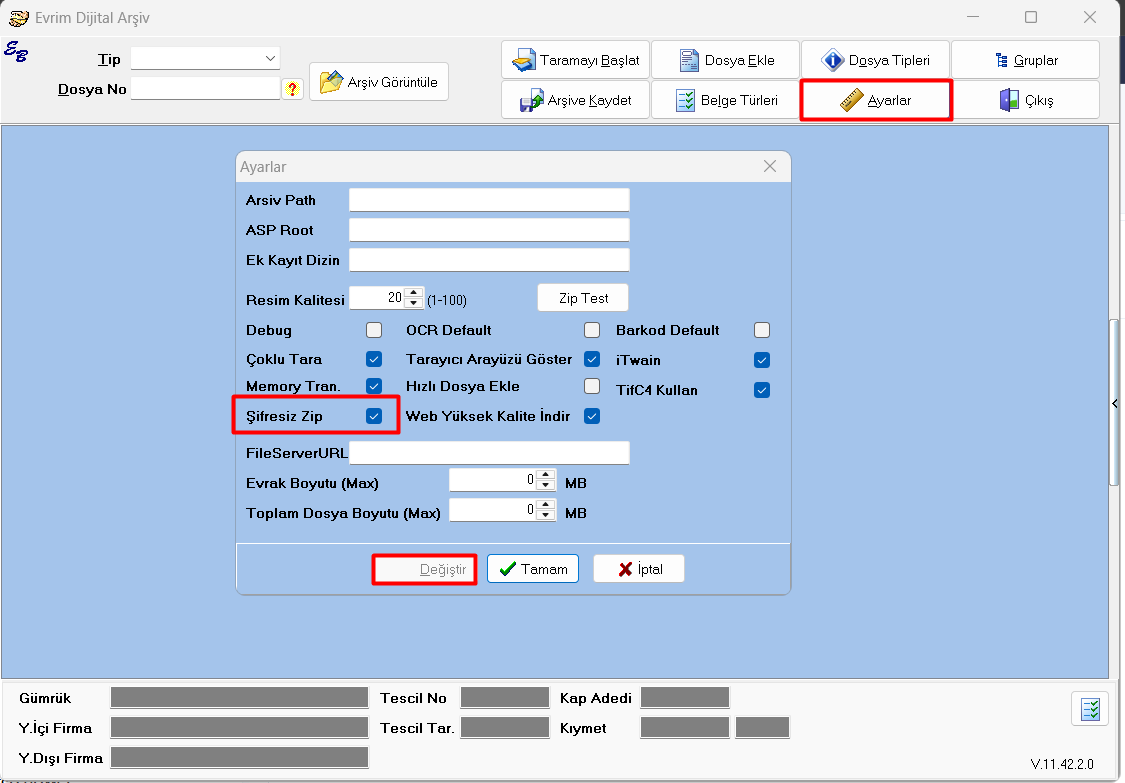Decrease Evrak Boyutu value with down arrow
This screenshot has width=1125, height=783.
[x=545, y=486]
